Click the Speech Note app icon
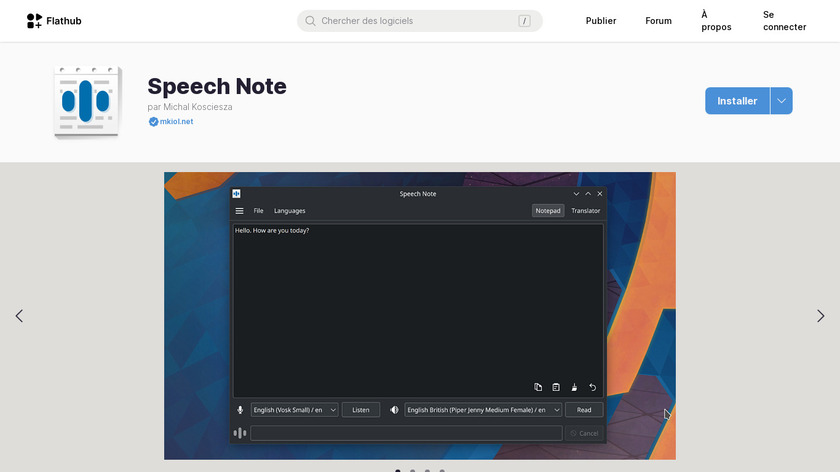Image resolution: width=840 pixels, height=472 pixels. (x=88, y=101)
